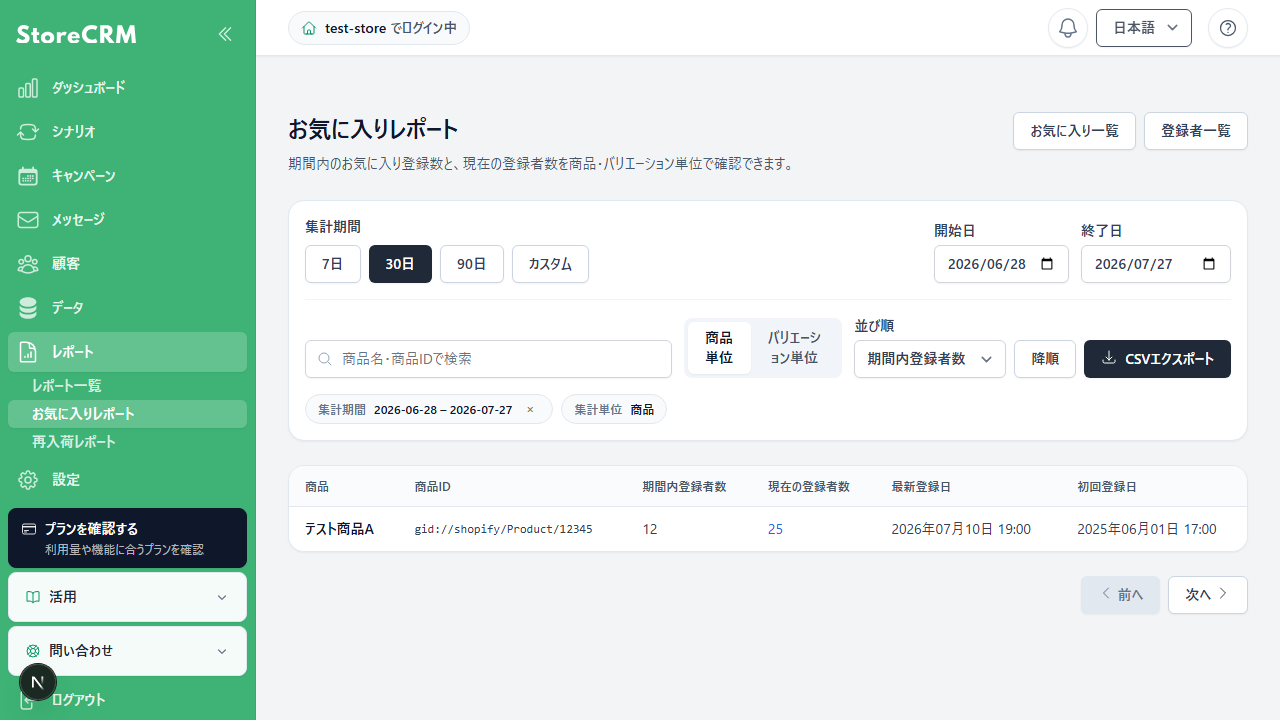
Task: Open the 期間内登録者数 sort dropdown
Action: pyautogui.click(x=930, y=359)
